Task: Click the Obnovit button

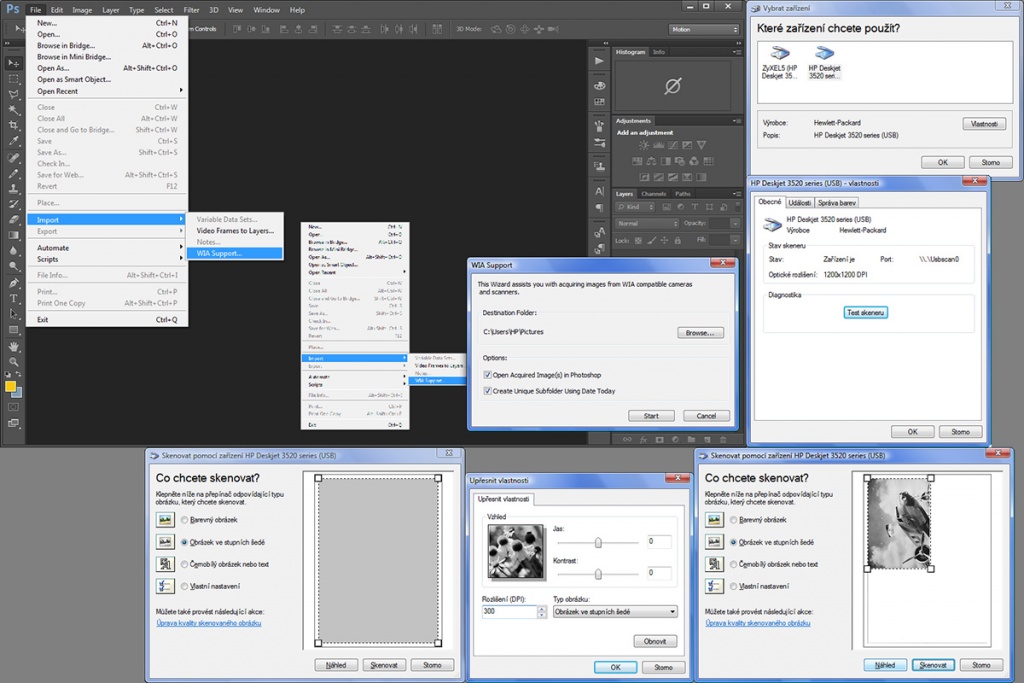Action: 655,641
